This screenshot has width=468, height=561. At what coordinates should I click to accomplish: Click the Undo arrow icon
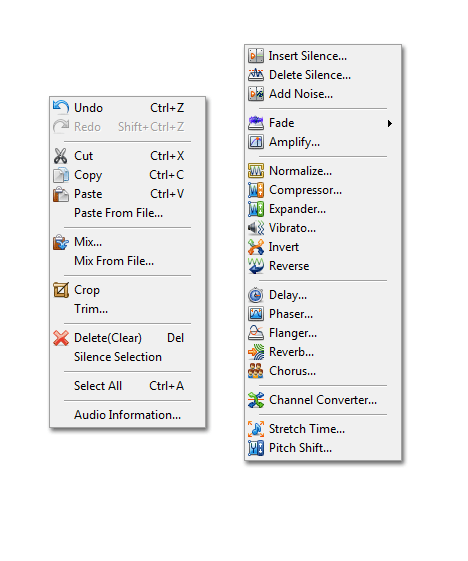click(61, 107)
